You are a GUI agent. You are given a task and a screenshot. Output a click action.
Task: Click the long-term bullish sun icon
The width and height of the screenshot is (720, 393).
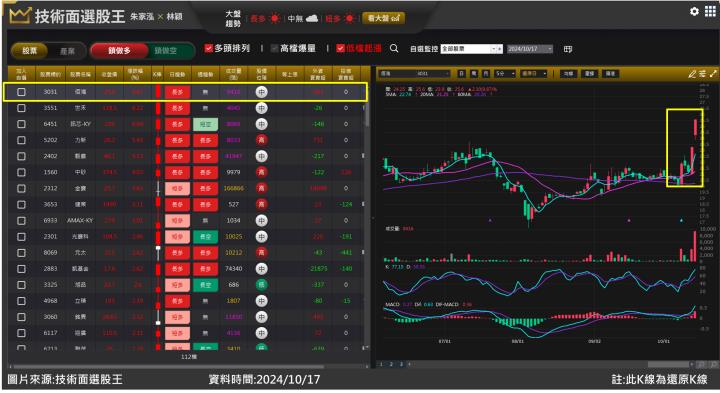click(x=275, y=18)
